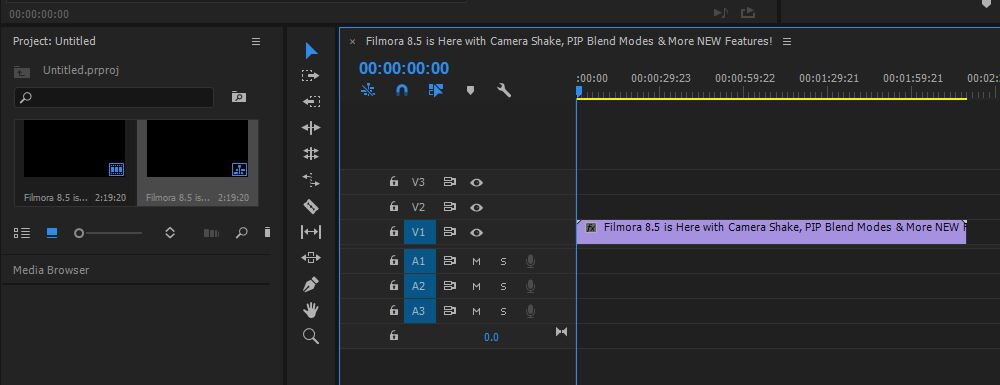Select the Track Select Forward tool
Image resolution: width=1000 pixels, height=385 pixels.
click(311, 76)
